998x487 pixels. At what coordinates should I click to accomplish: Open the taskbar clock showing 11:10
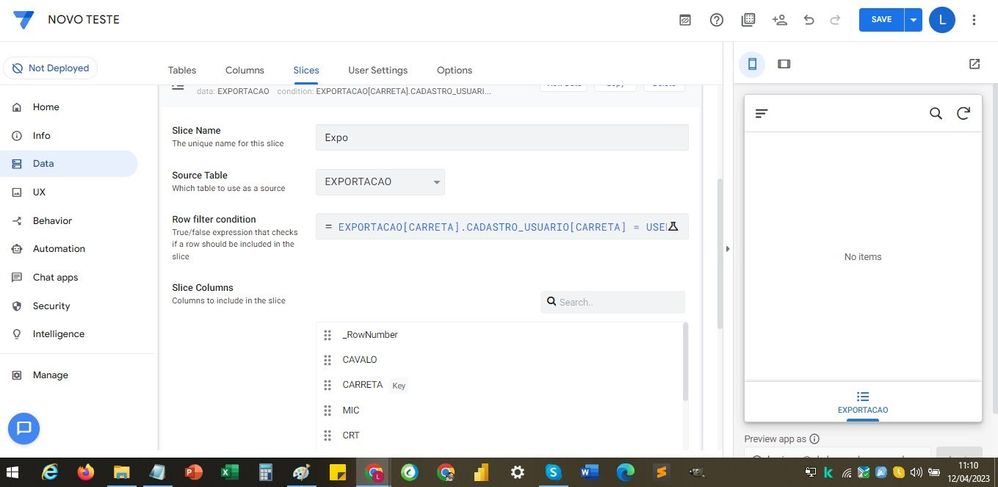click(969, 472)
